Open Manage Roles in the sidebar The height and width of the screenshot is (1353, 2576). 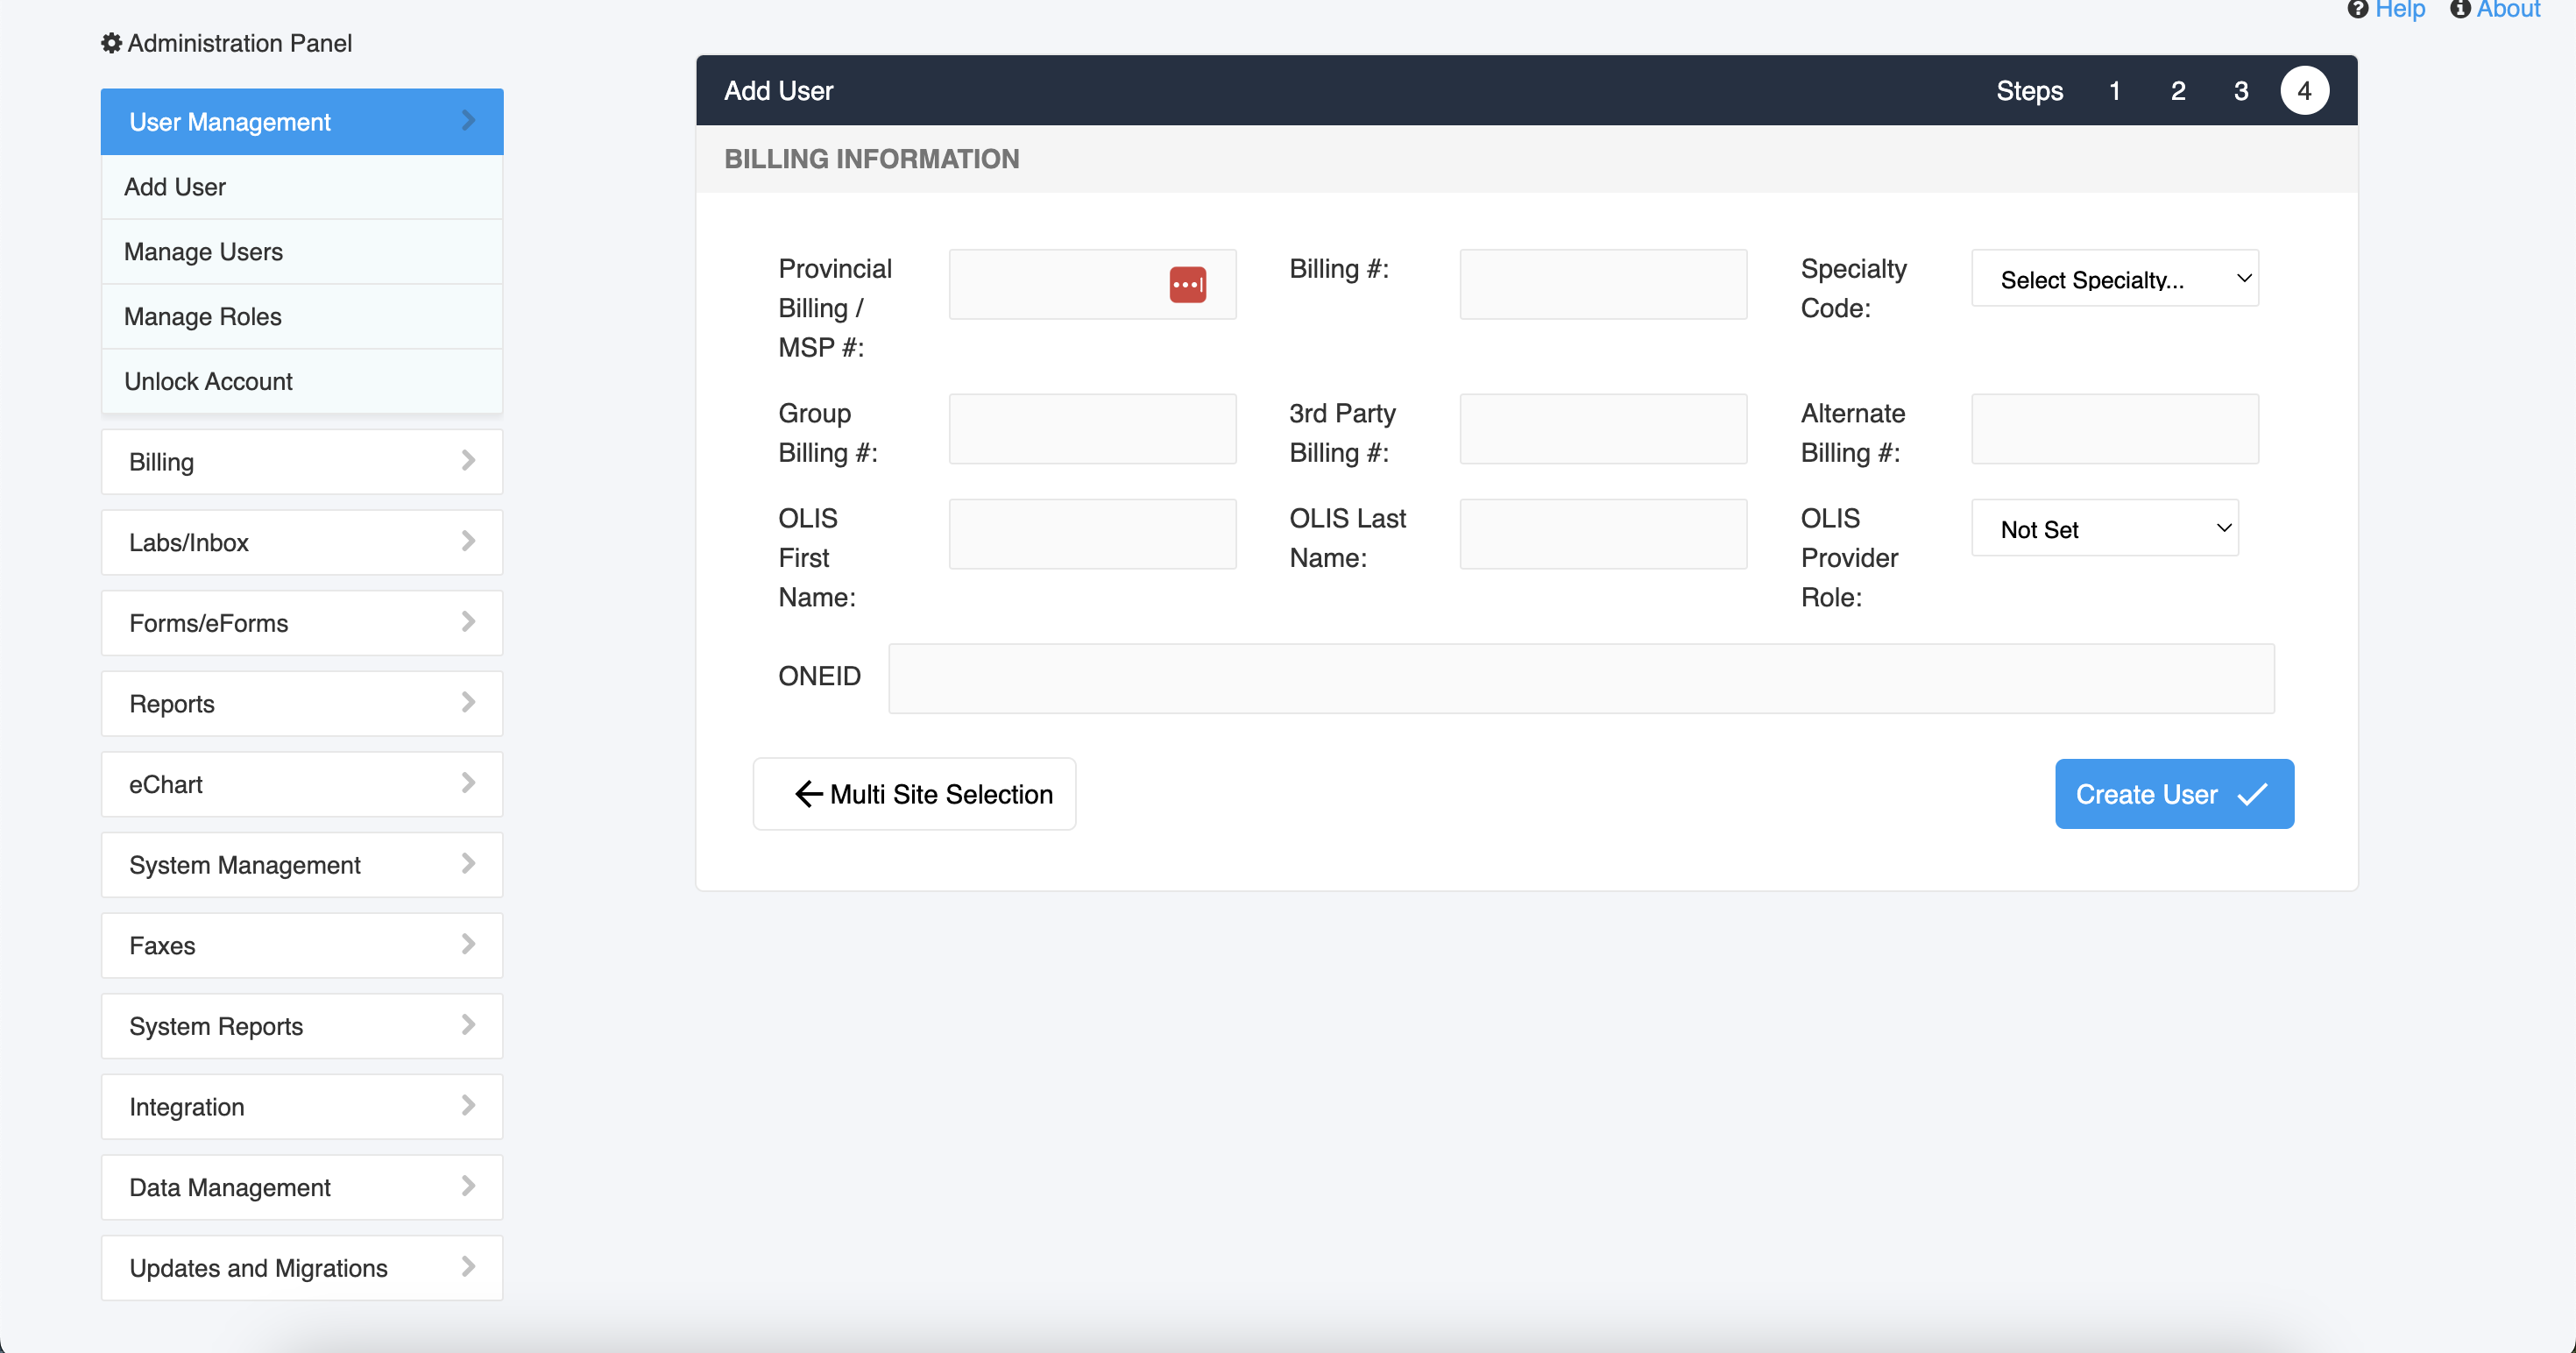tap(302, 317)
